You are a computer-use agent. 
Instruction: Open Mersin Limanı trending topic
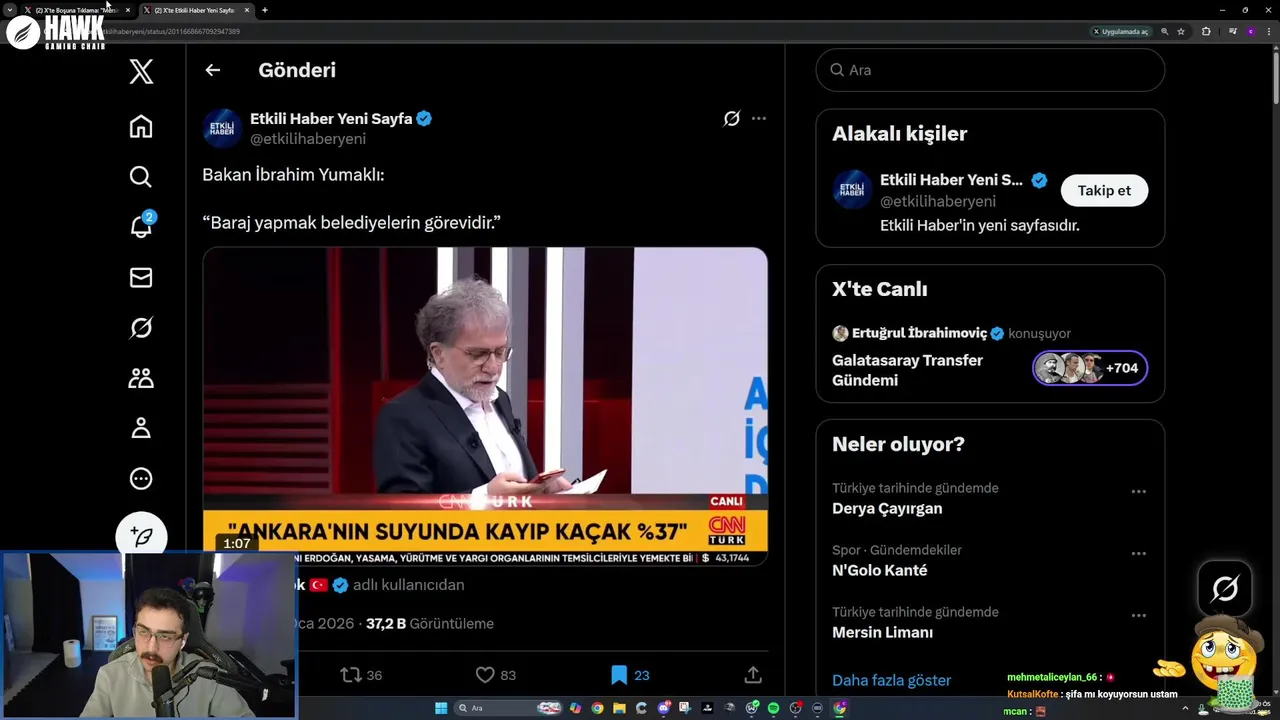pos(882,632)
